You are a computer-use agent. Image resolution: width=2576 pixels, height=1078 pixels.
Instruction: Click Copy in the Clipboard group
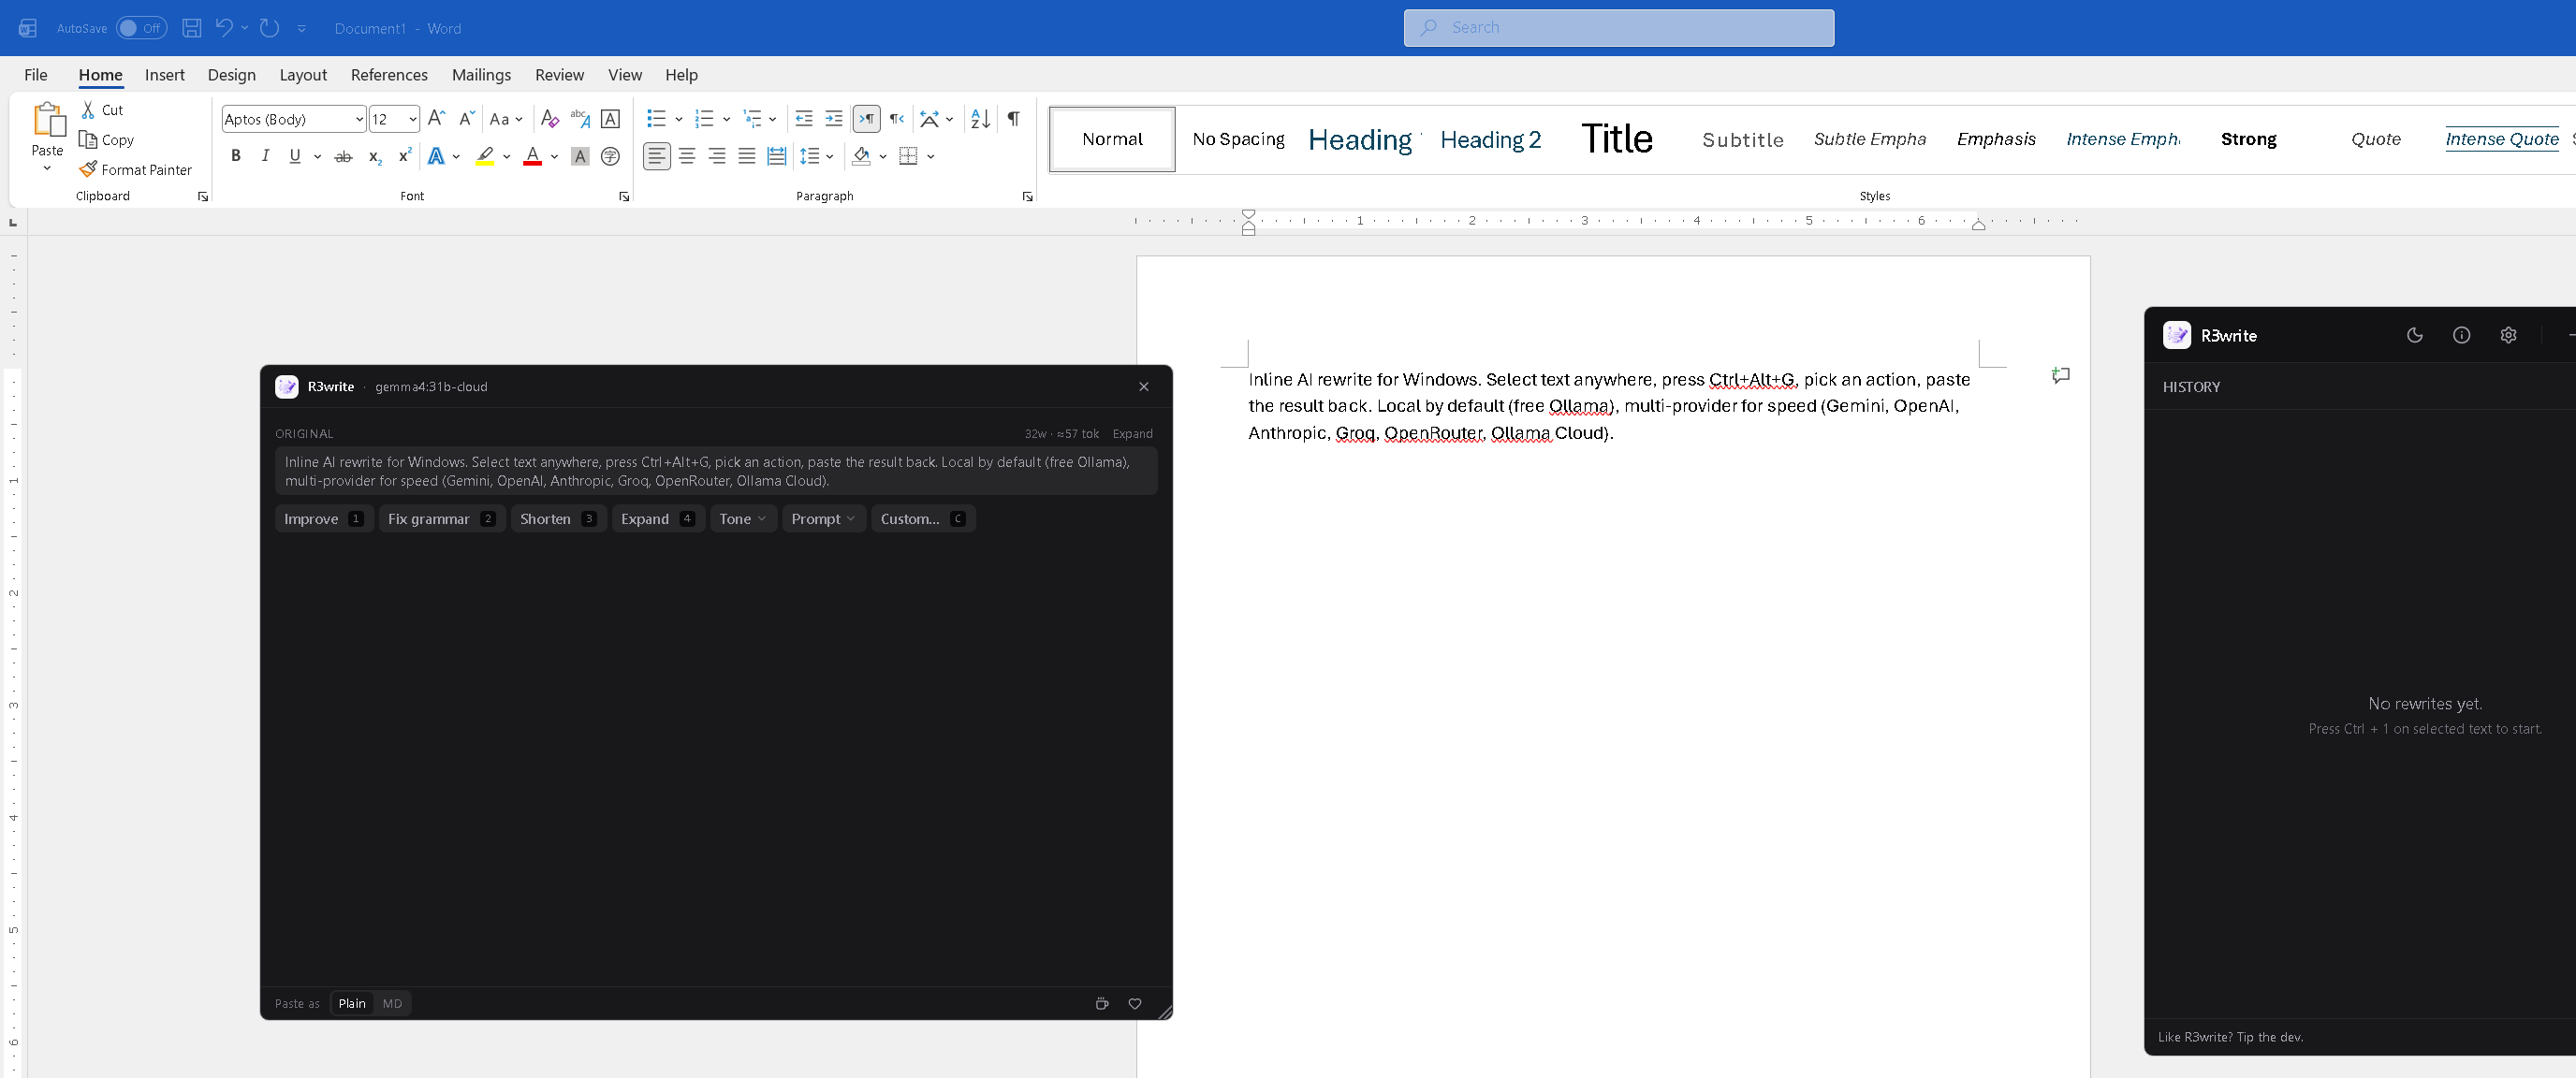pos(106,140)
